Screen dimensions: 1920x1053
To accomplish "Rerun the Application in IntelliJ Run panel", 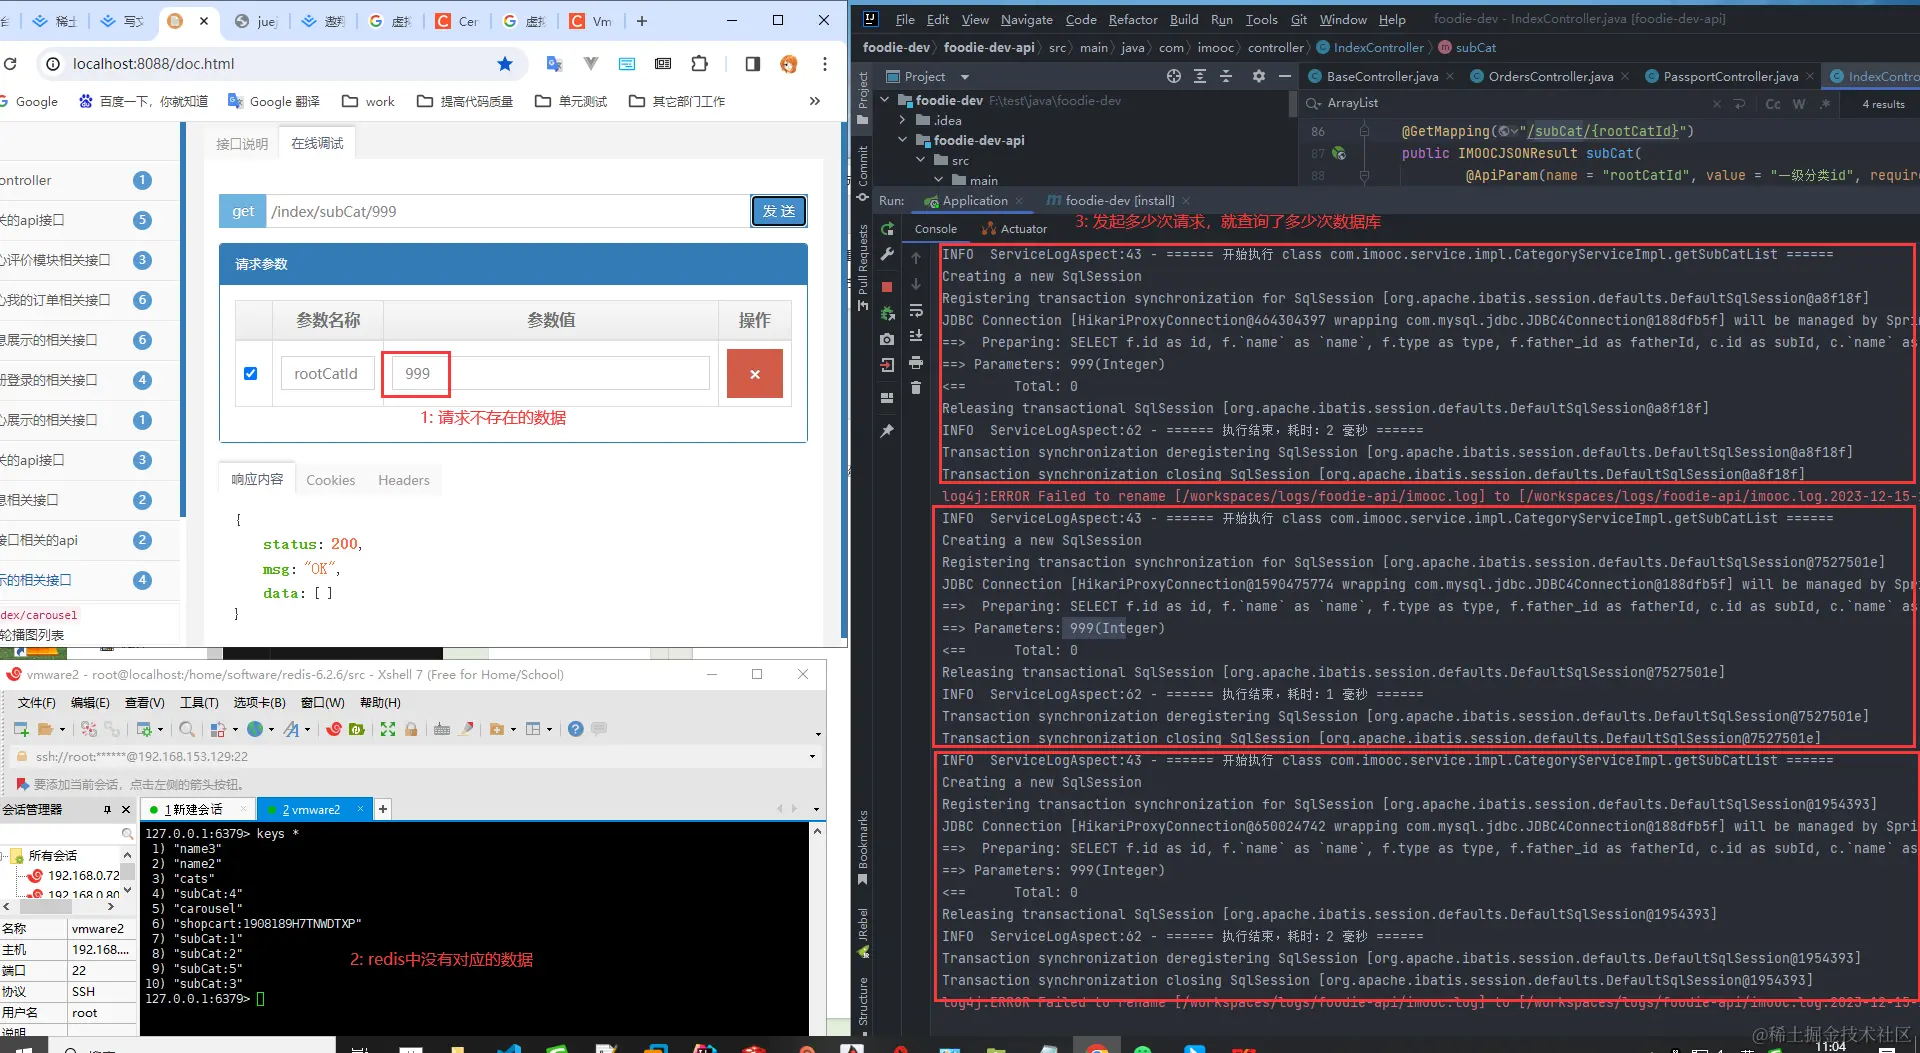I will point(887,229).
